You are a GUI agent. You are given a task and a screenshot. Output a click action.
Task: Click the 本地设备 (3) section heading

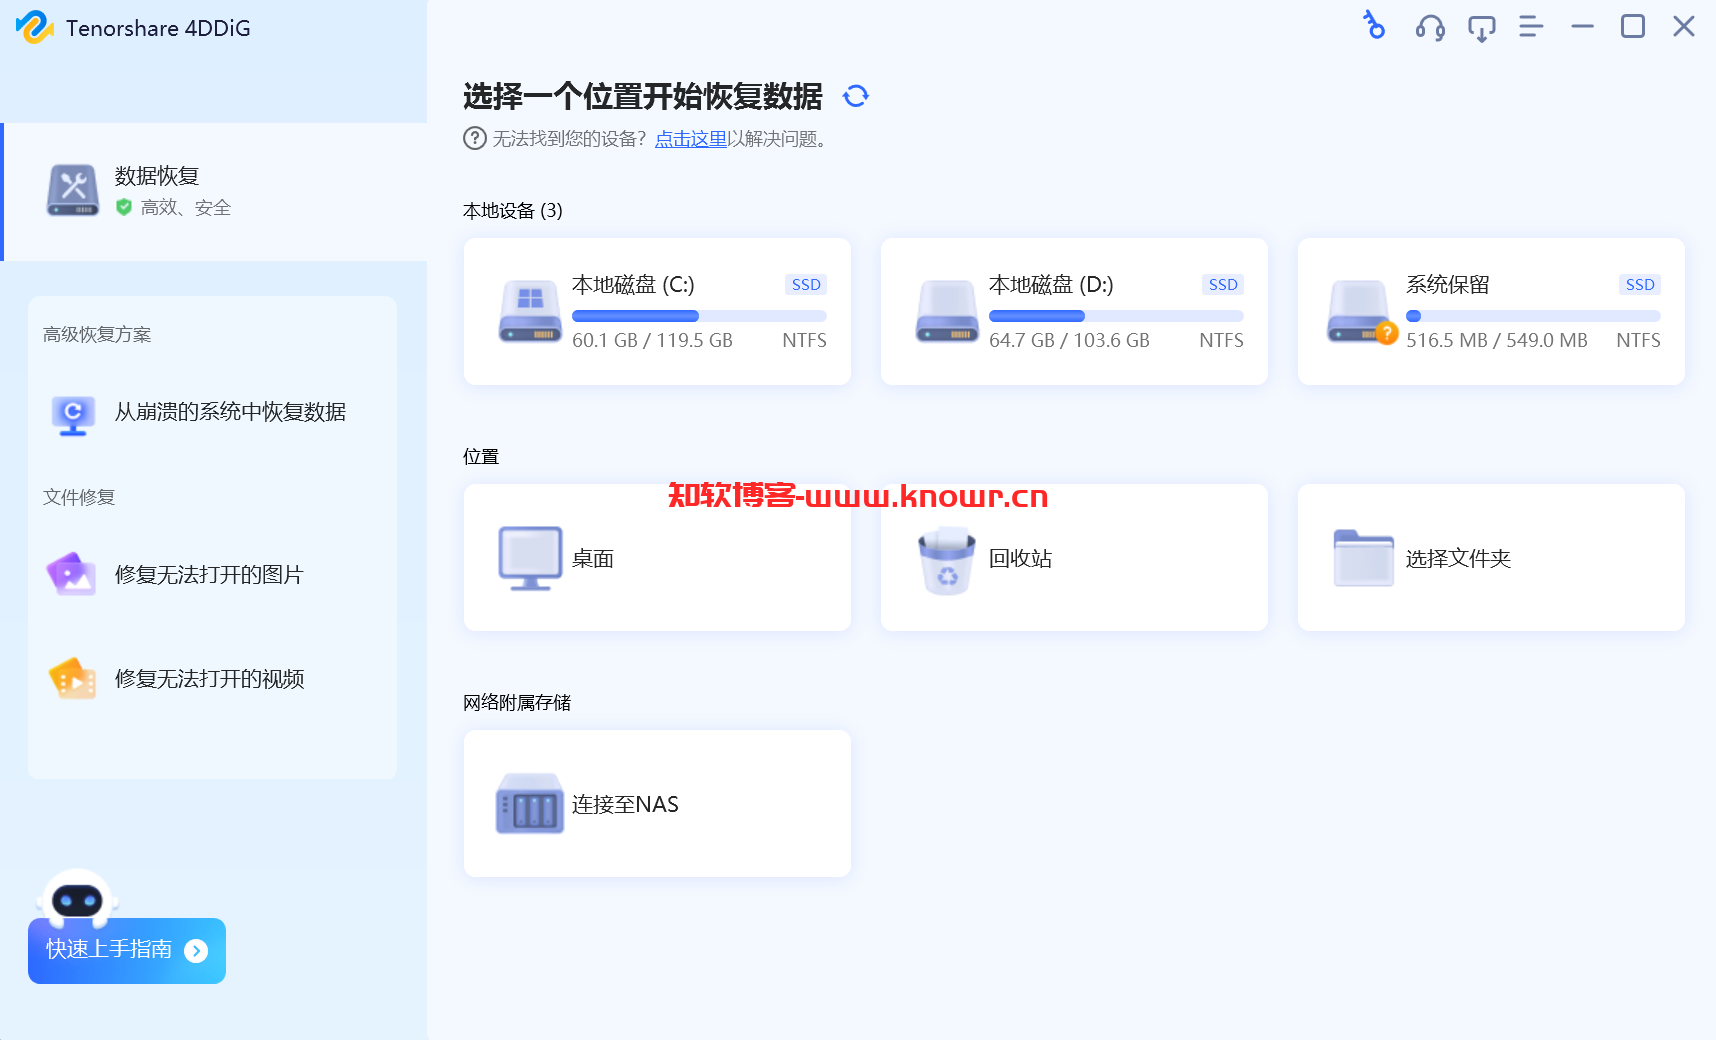513,211
